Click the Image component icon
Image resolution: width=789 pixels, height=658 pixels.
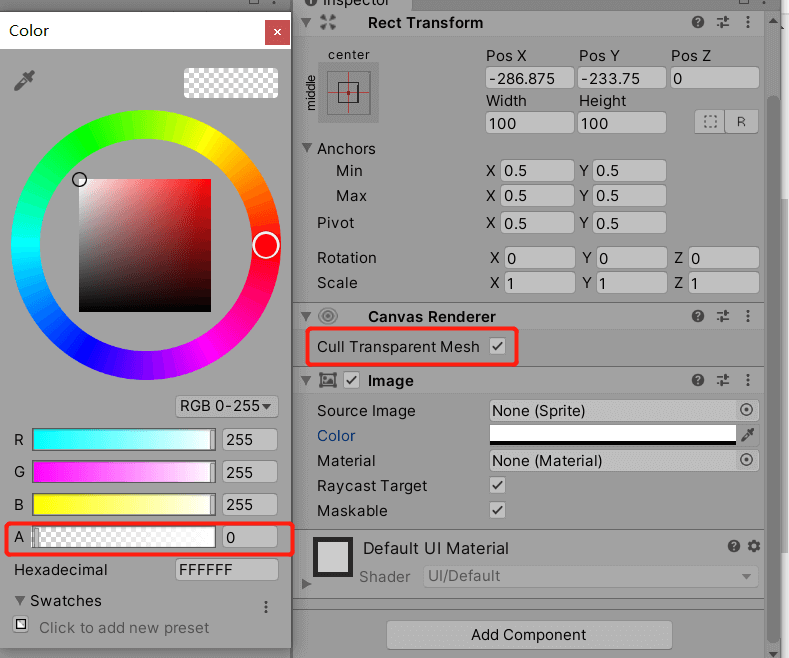point(328,380)
